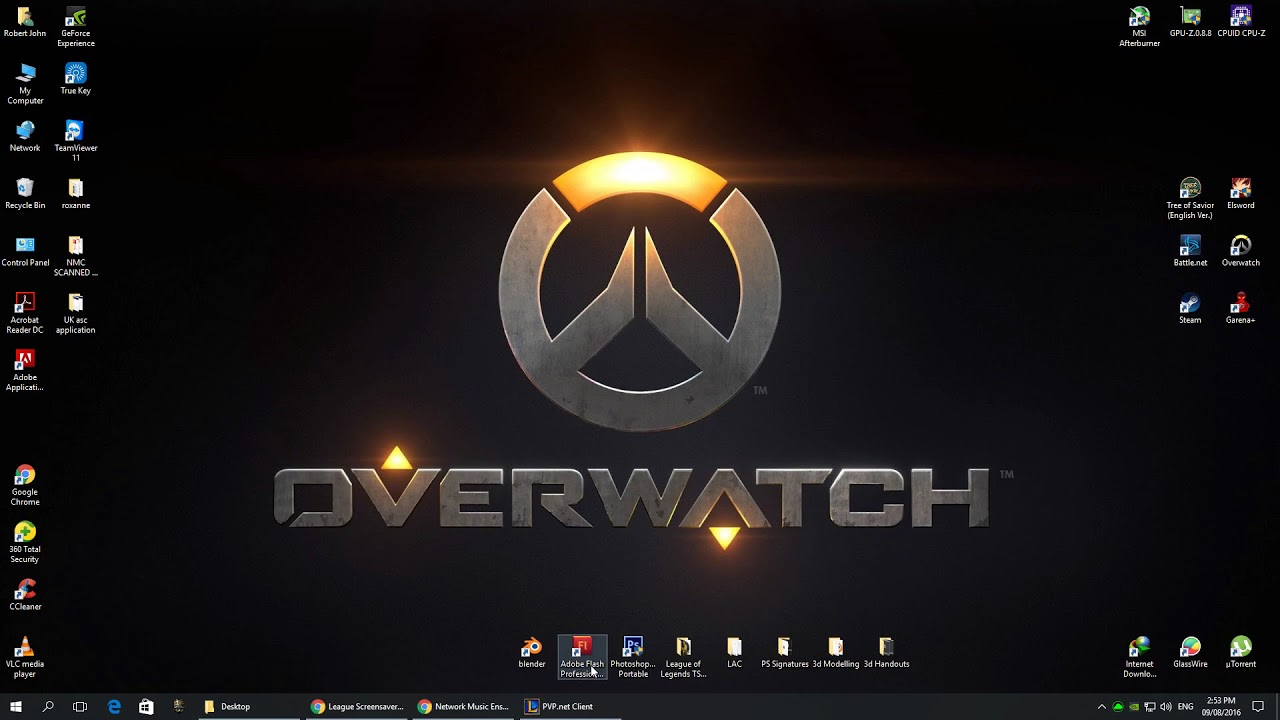1280x720 pixels.
Task: Select the roxanne folder icon
Action: [76, 194]
